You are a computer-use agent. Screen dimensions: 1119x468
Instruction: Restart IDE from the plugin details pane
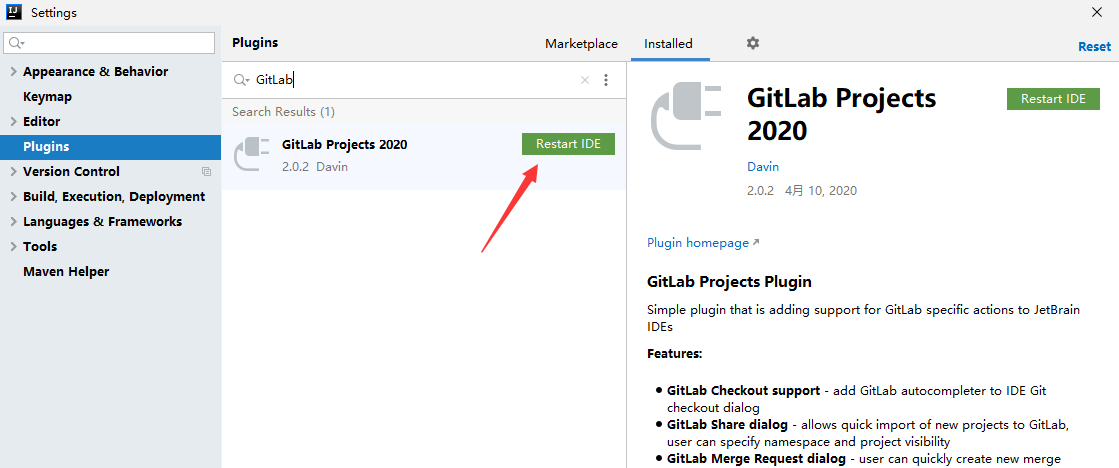(x=1053, y=98)
